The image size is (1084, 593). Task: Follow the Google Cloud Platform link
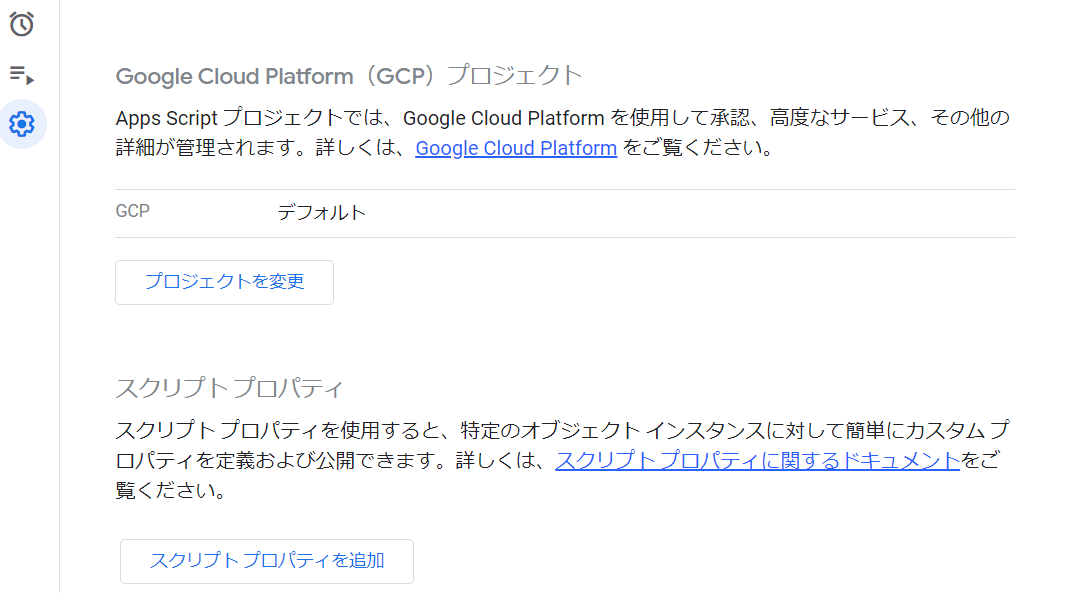(x=516, y=148)
